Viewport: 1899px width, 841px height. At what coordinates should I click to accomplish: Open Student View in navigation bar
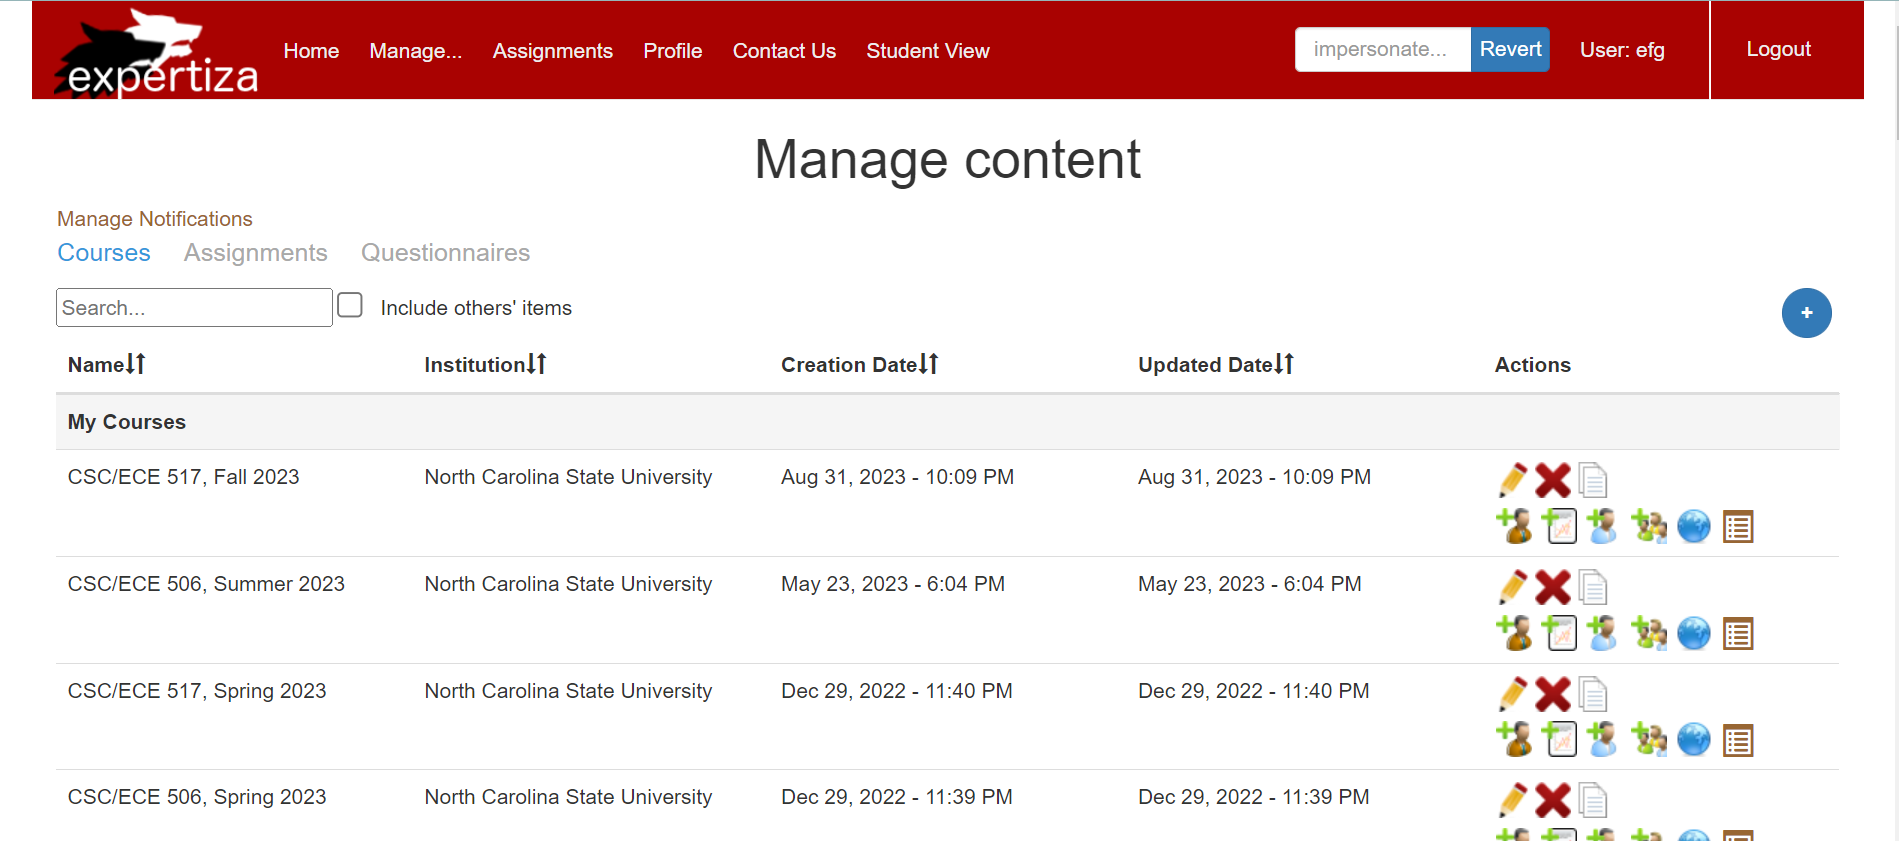(927, 51)
